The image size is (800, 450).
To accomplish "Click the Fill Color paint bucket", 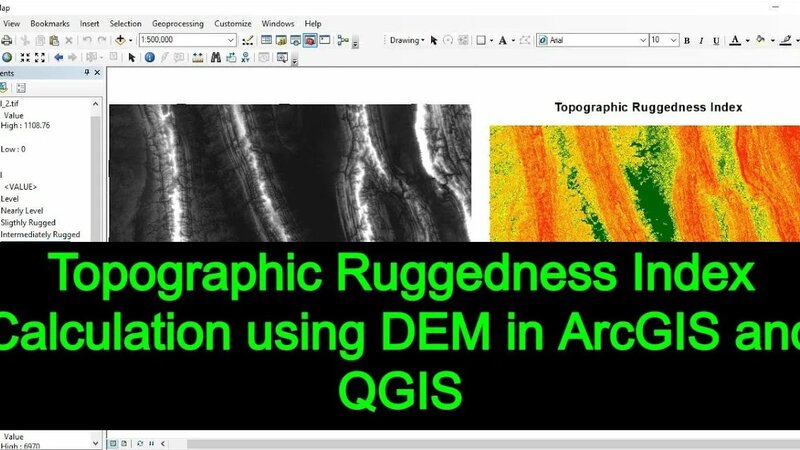I will (x=761, y=39).
